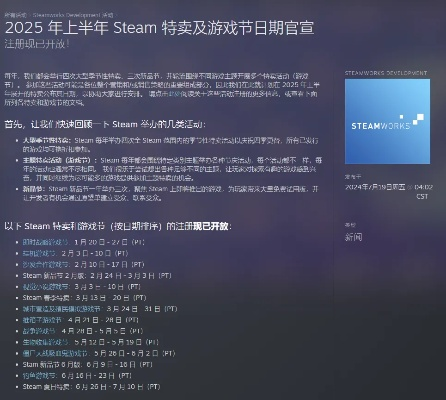The image size is (446, 400).
Task: Click the 新品节 description bullet paragraph
Action: pos(170,193)
